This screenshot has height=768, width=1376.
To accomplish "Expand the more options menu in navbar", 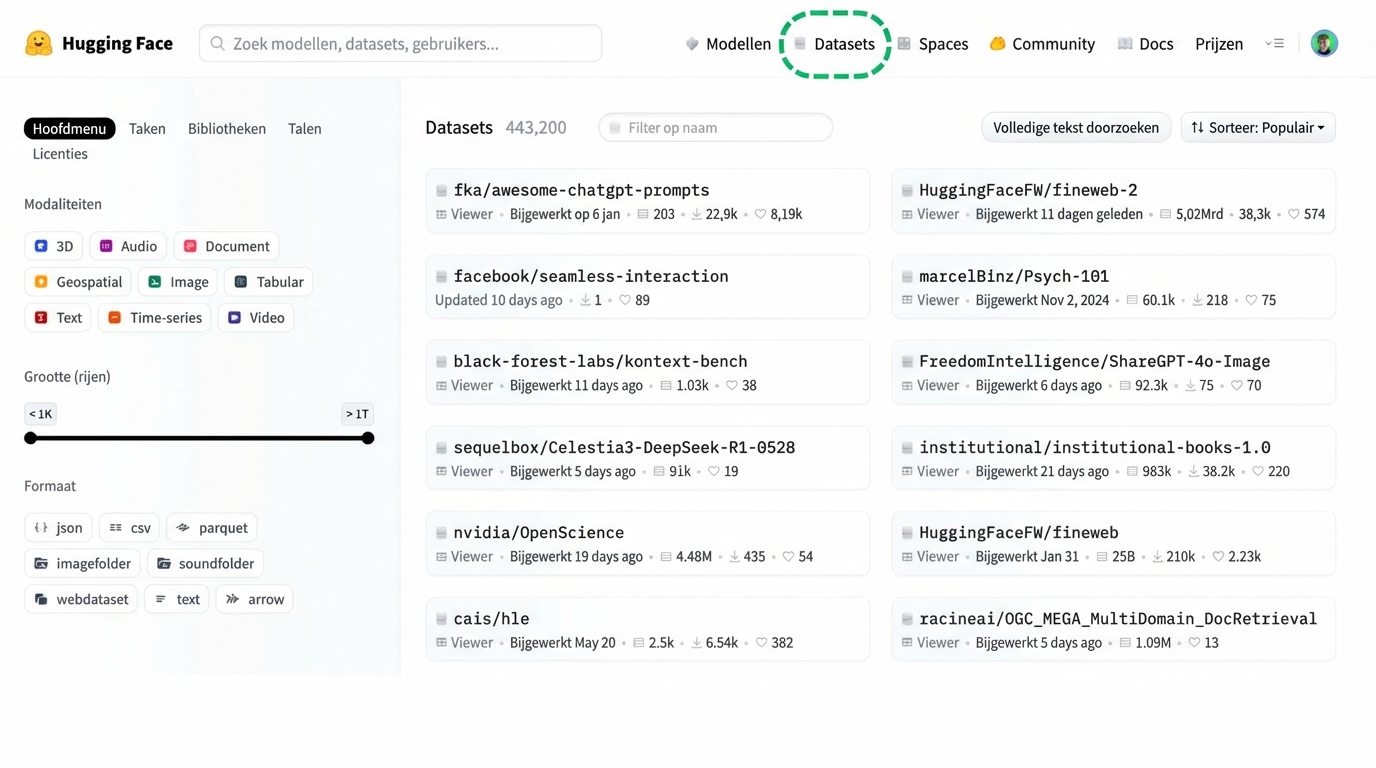I will coord(1274,43).
